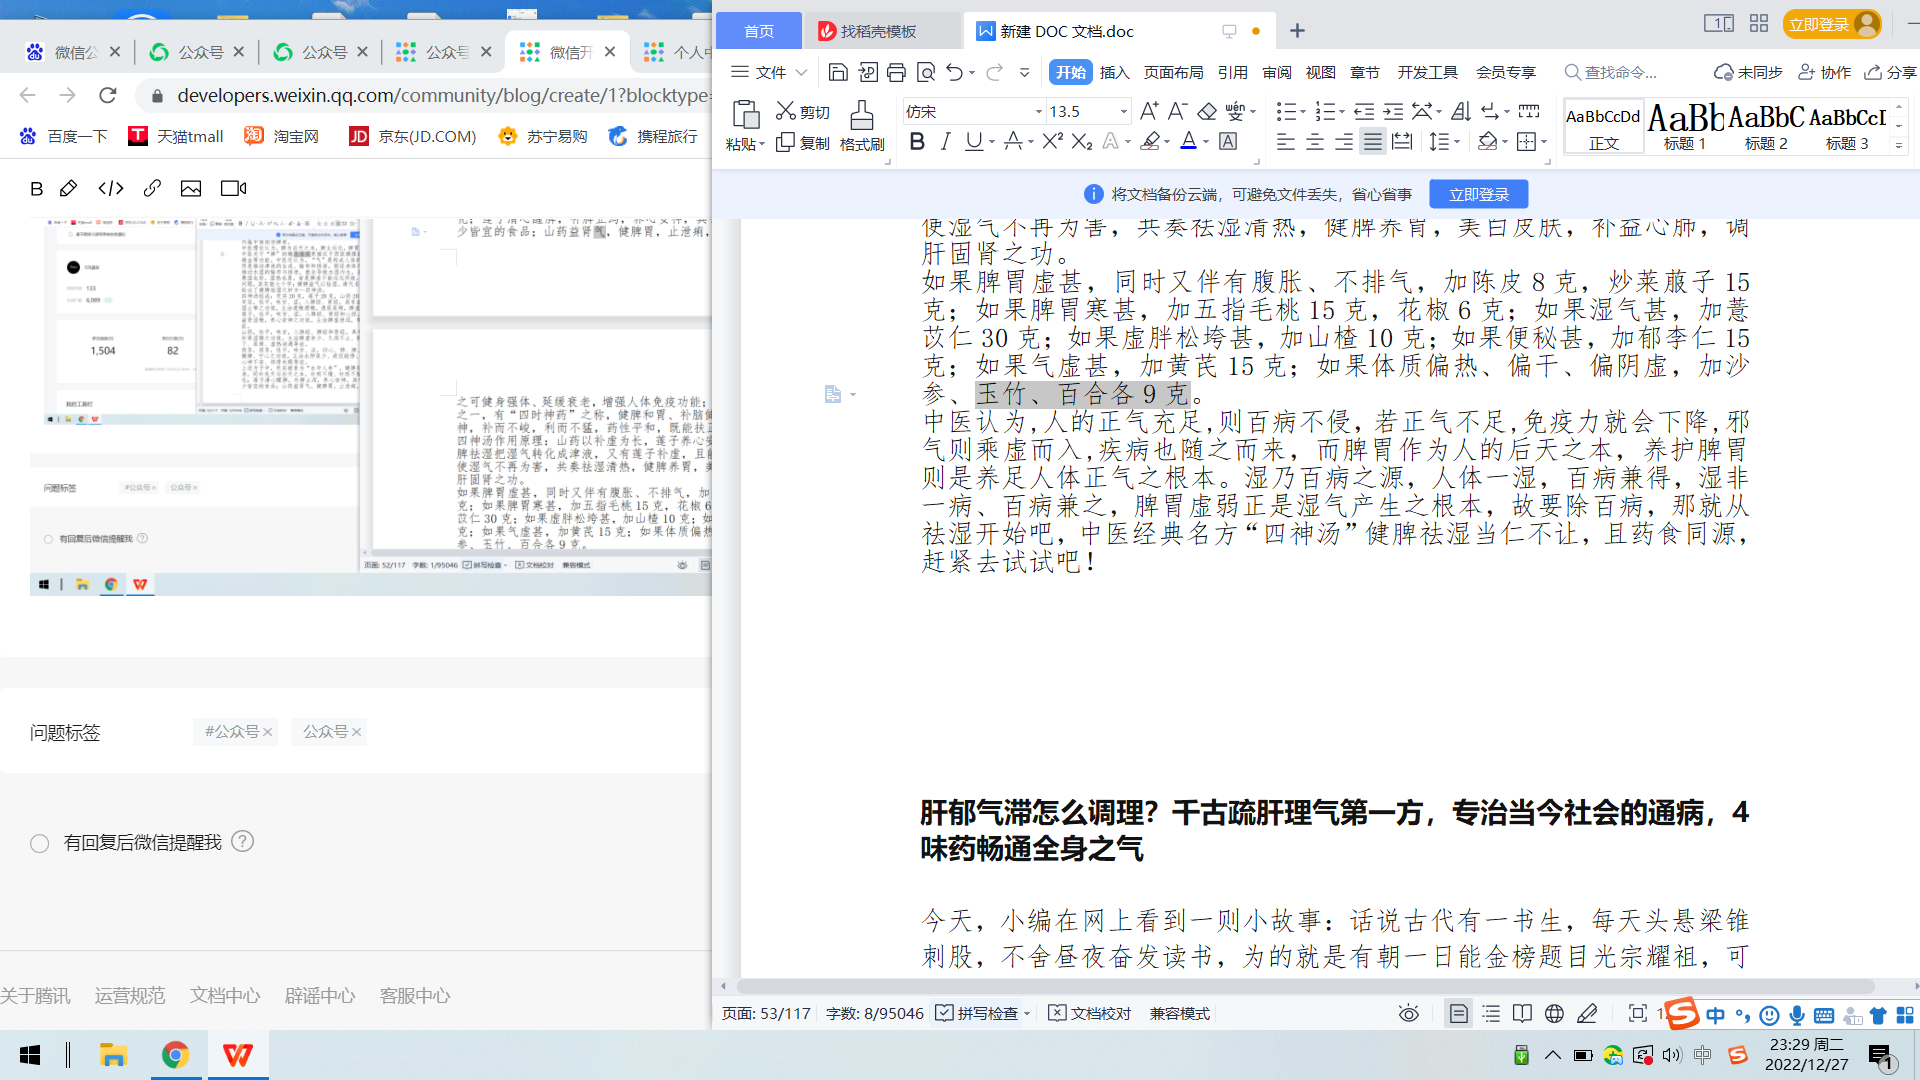Click the blue 立即登录 button in banner
The image size is (1920, 1080).
click(x=1478, y=194)
